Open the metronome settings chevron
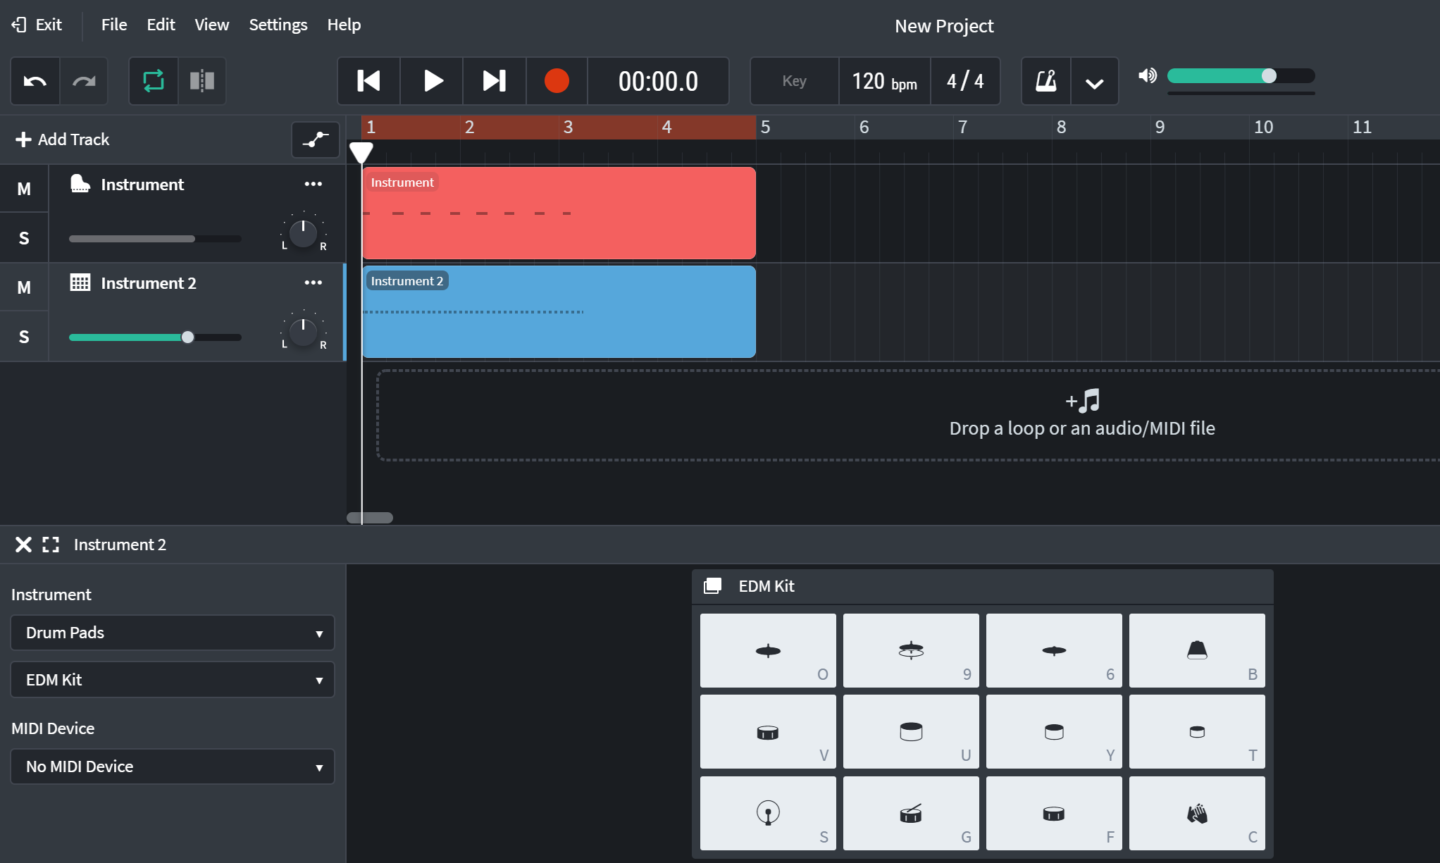The image size is (1440, 863). coord(1094,82)
